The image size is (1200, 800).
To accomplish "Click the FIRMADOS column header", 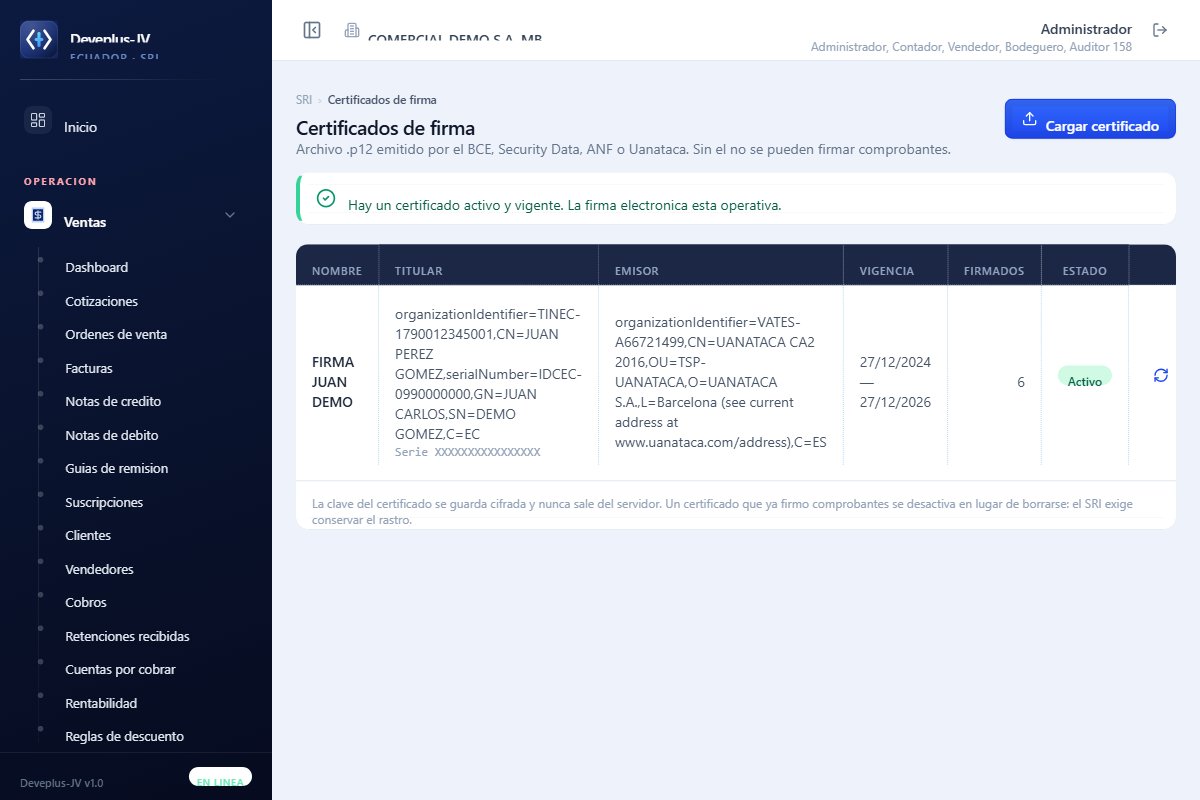I will tap(994, 271).
